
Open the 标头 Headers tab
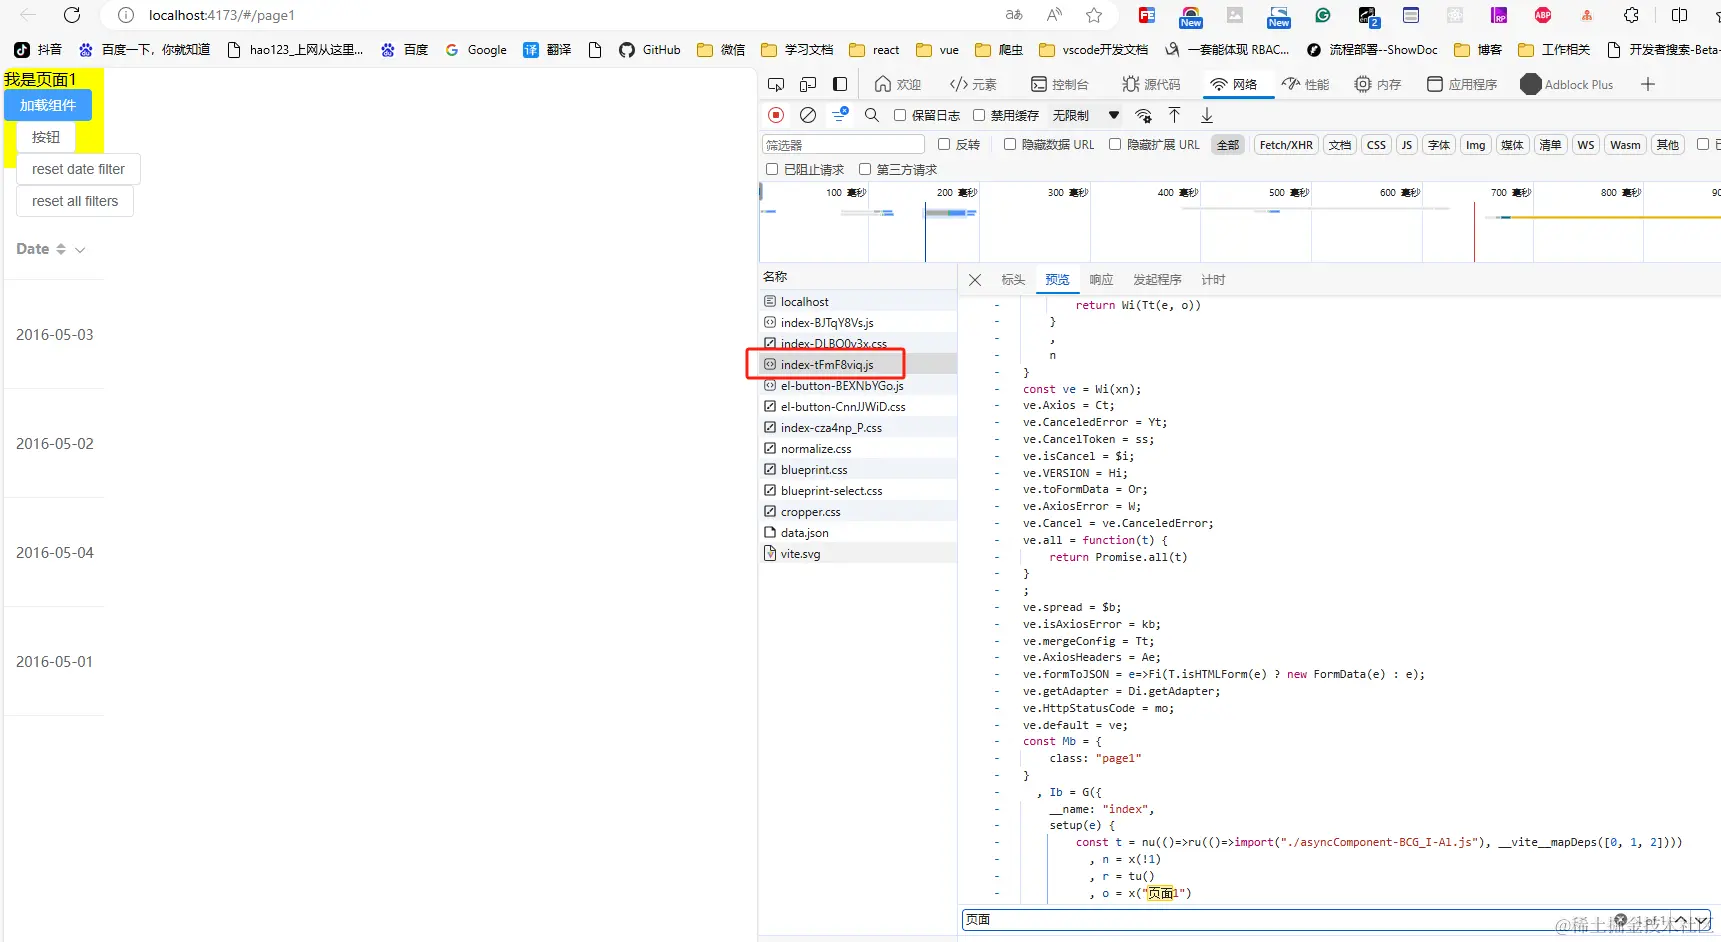coord(1013,280)
